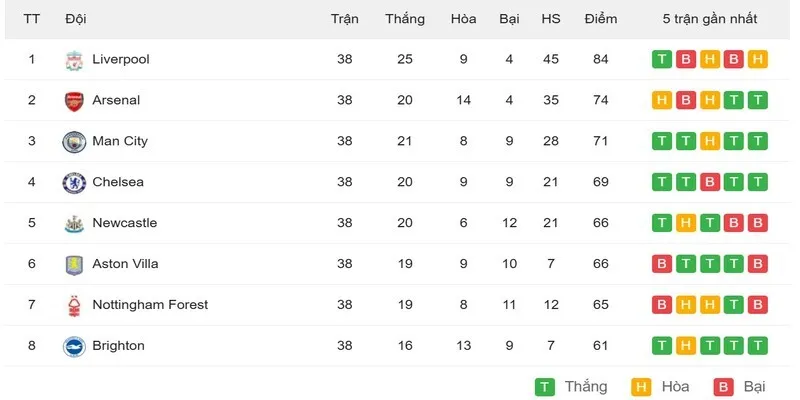
Task: Click the '5 trận gần nhất' header
Action: (x=710, y=19)
